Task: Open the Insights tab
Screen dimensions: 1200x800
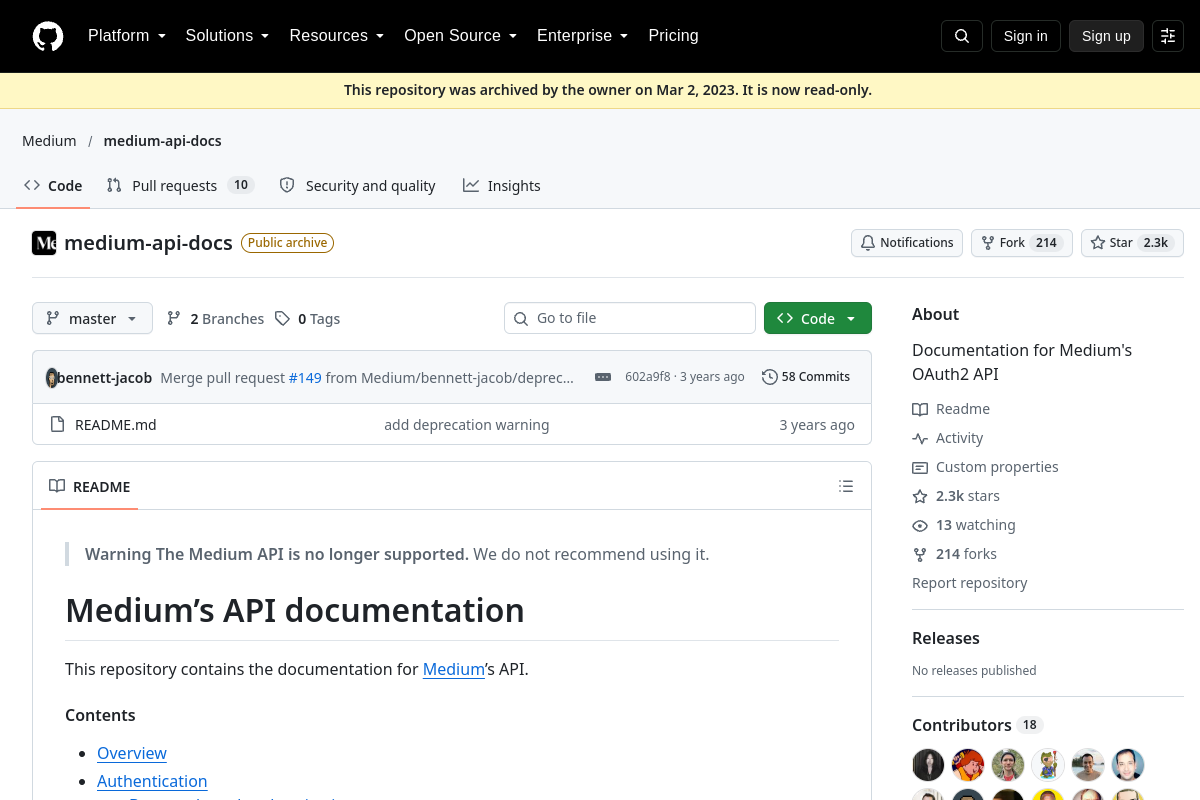Action: [501, 186]
